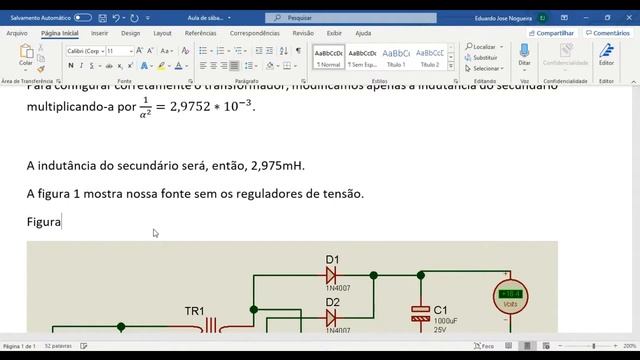Click the bullet list icon
Viewport: 640px width, 360px height.
click(203, 51)
